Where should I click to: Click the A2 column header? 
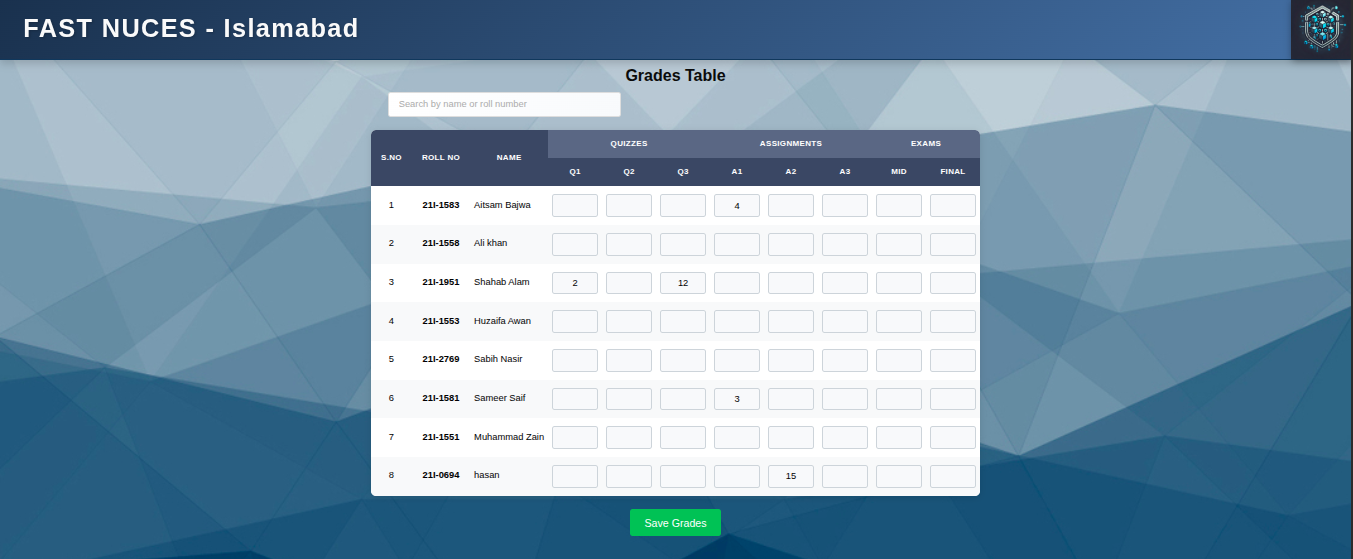791,172
